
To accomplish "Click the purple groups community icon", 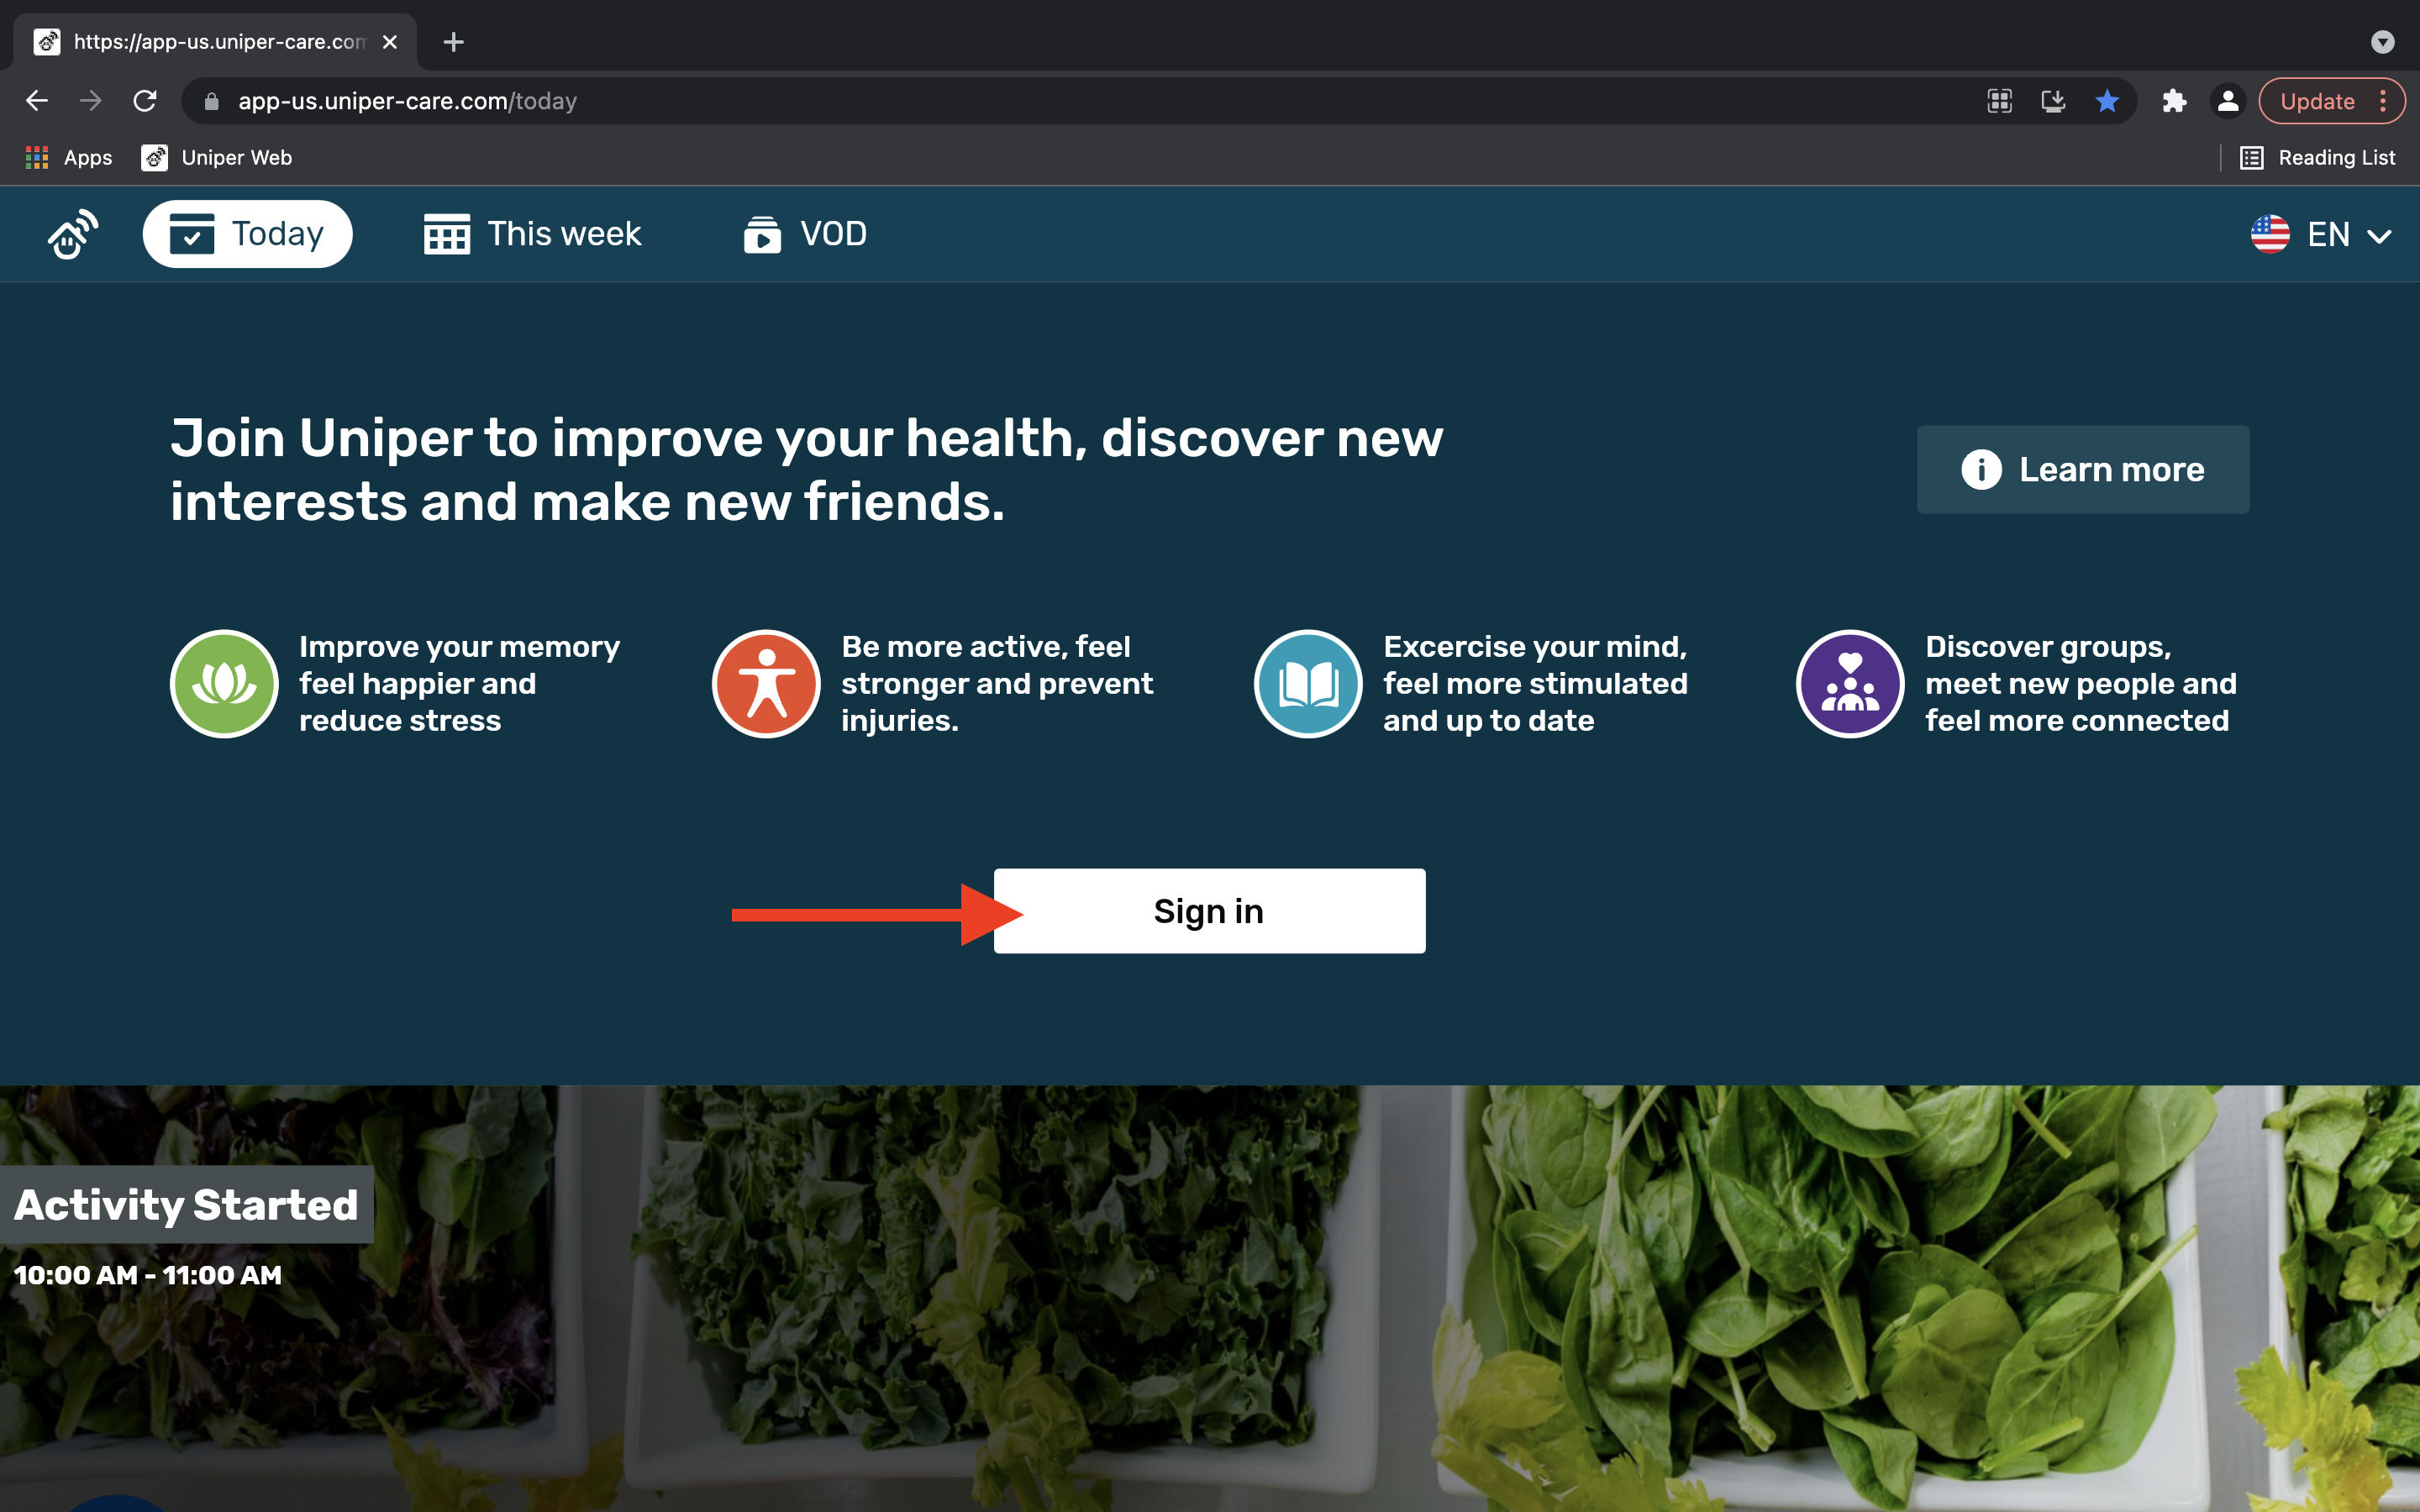I will (1850, 684).
